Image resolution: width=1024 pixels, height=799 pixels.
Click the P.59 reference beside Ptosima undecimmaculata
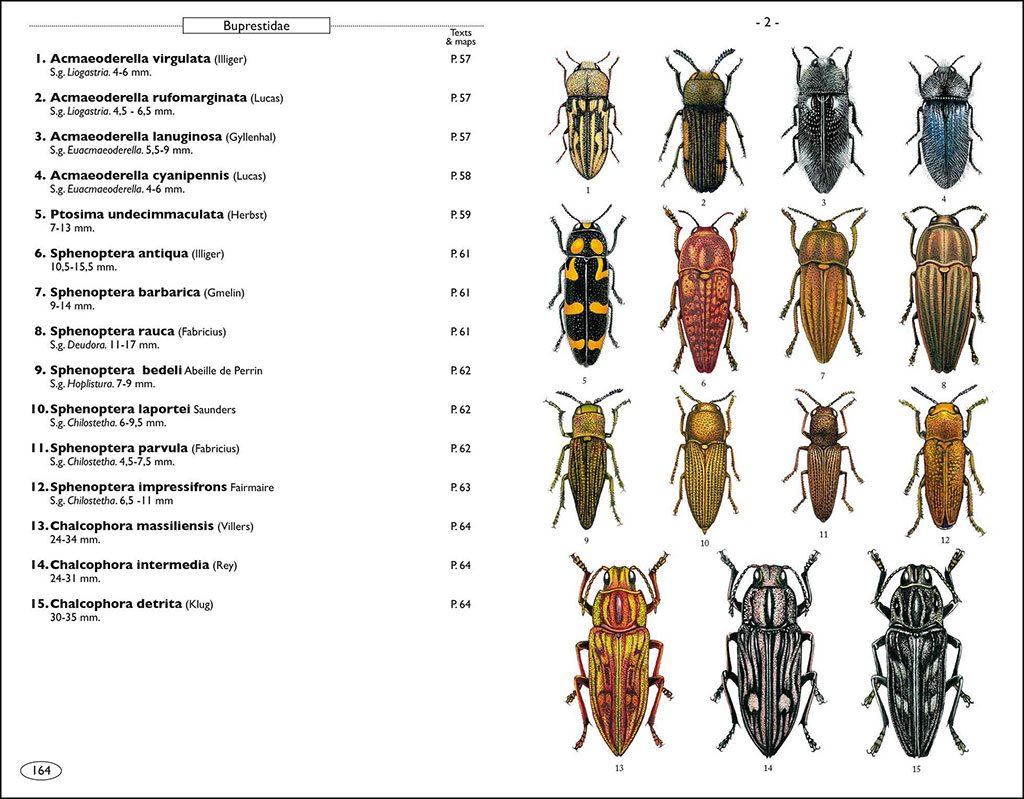point(460,216)
